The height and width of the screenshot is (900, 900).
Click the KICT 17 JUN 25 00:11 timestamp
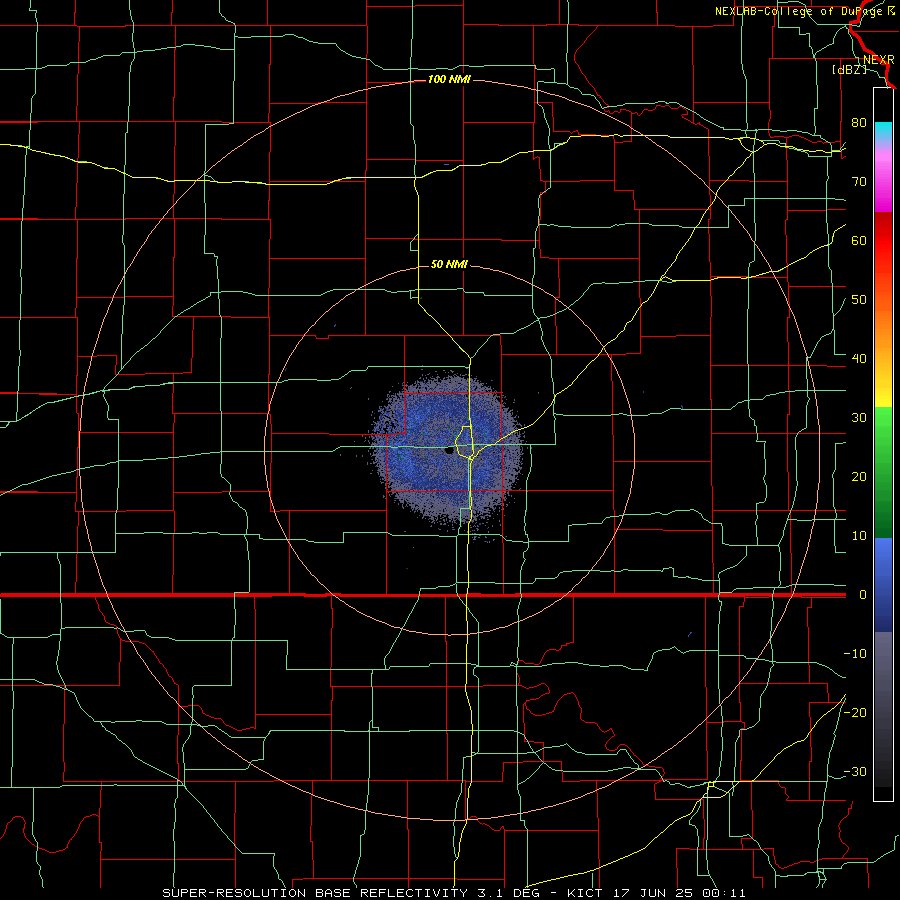point(657,893)
